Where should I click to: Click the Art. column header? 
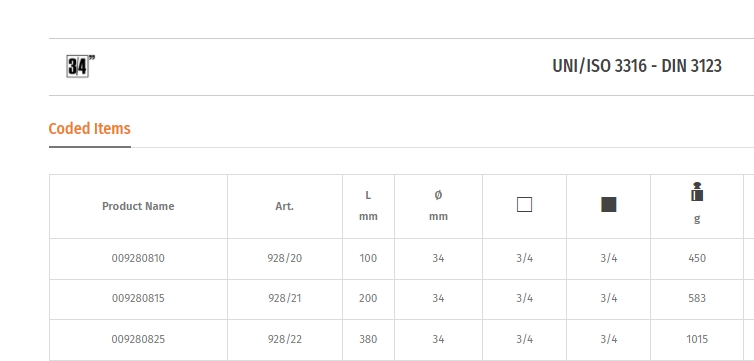click(x=285, y=206)
